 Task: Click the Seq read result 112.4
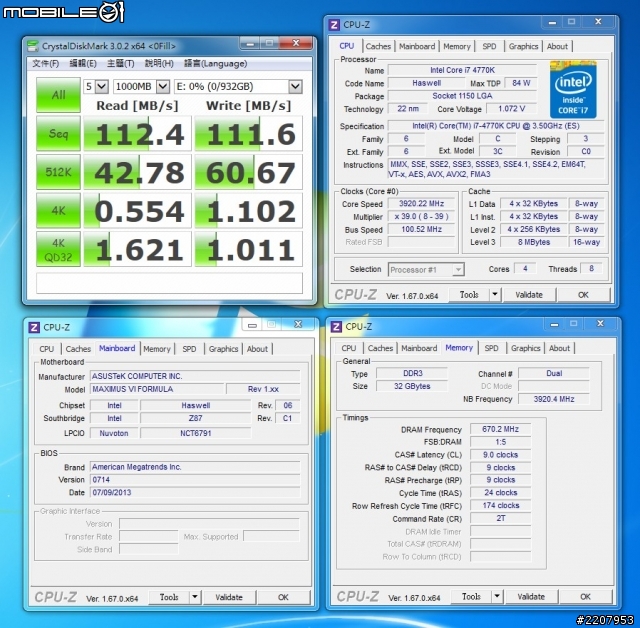(x=138, y=134)
